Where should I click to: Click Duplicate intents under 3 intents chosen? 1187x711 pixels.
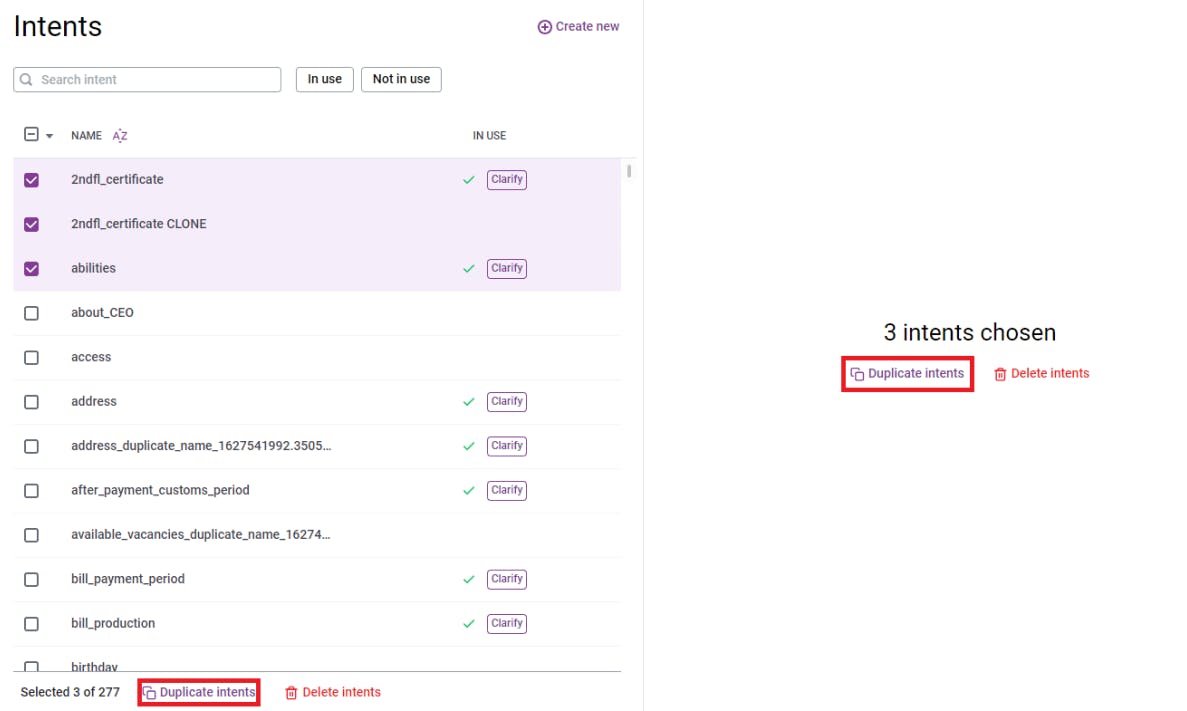click(x=907, y=373)
